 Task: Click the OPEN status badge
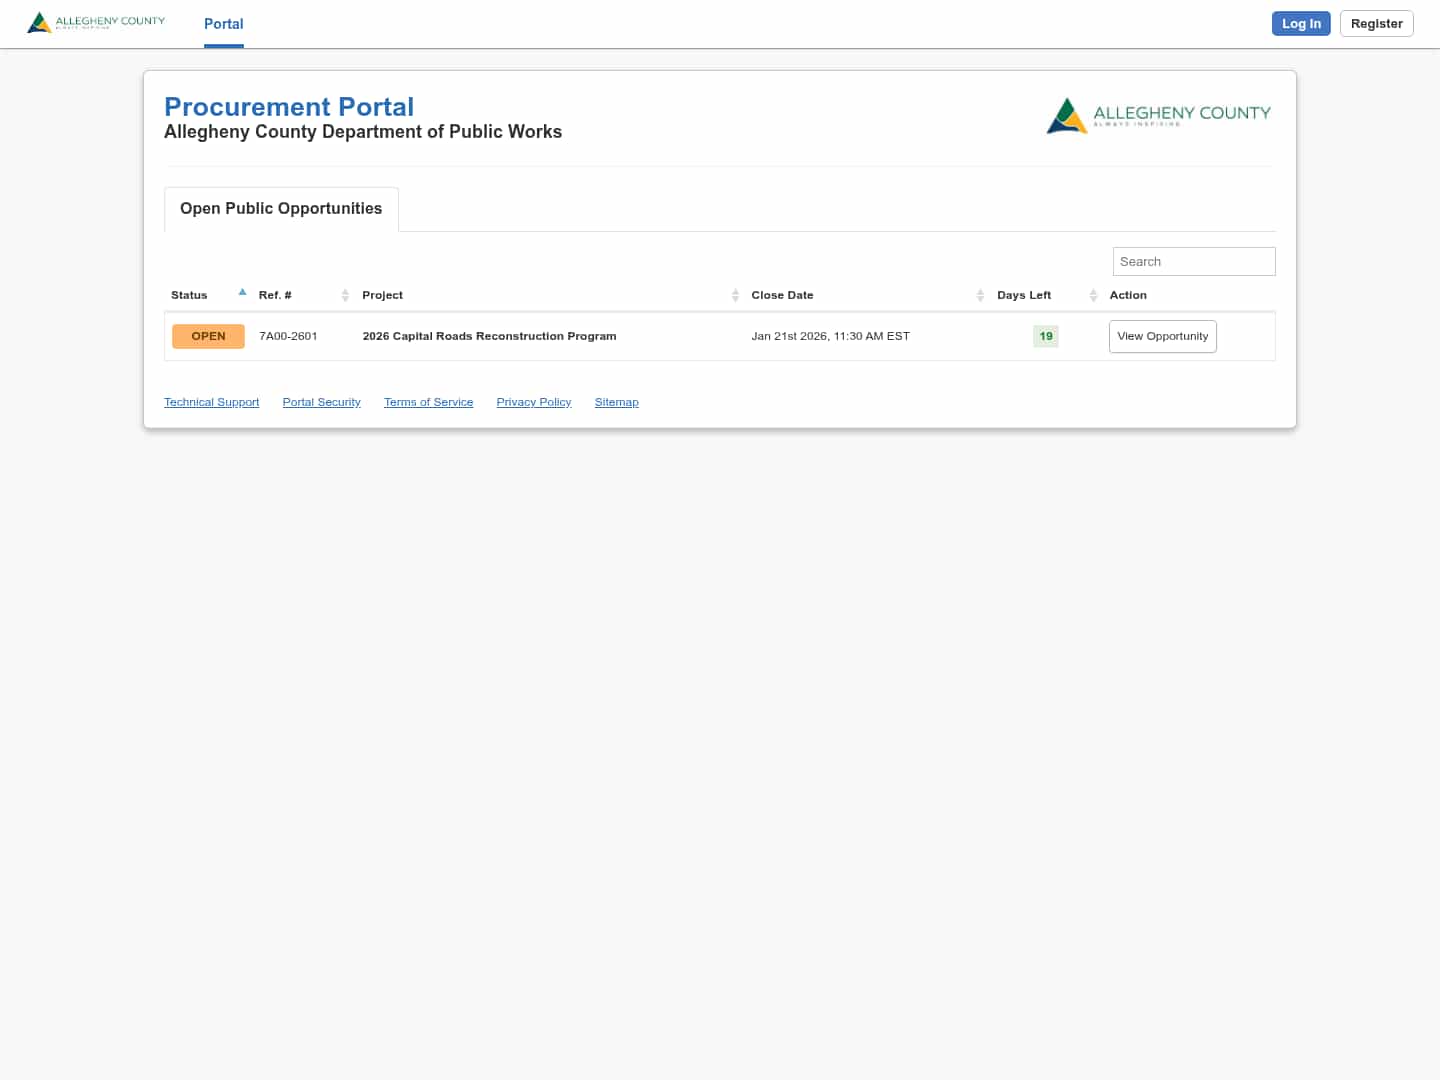208,336
